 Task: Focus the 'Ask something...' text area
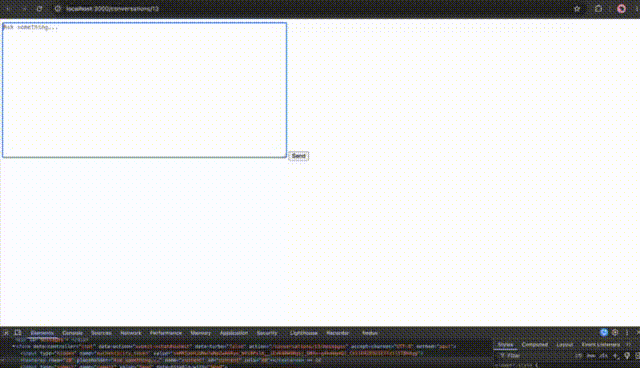144,90
